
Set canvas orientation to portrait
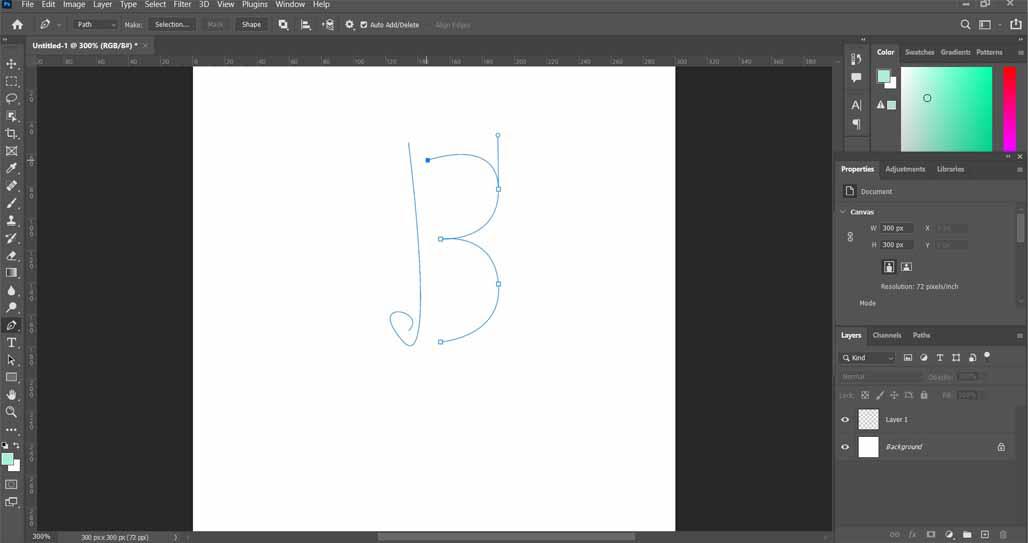[x=889, y=267]
